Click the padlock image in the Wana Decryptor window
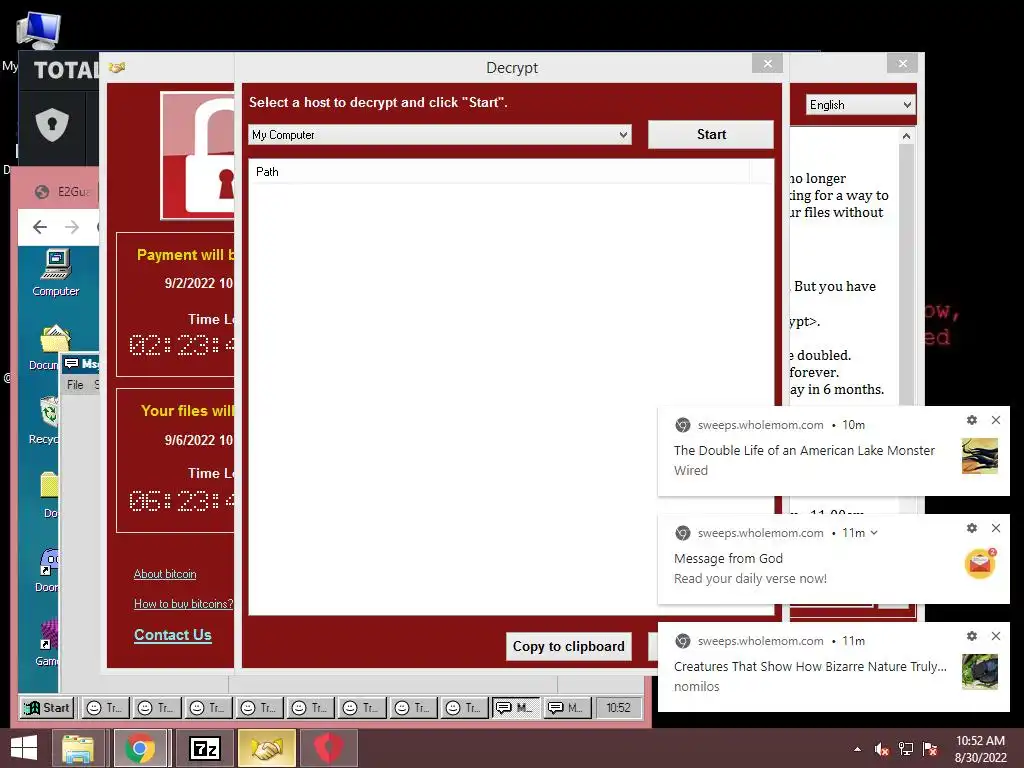1024x768 pixels. (199, 155)
